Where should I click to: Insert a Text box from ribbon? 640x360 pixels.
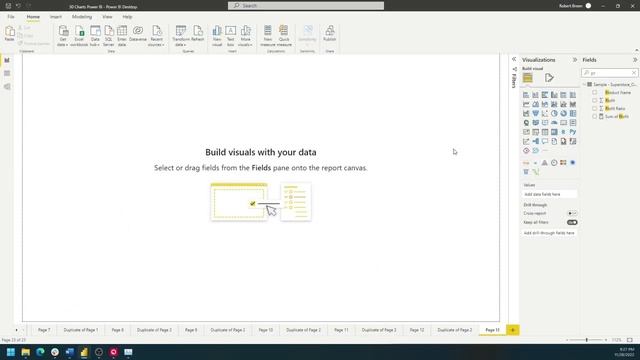pos(231,36)
